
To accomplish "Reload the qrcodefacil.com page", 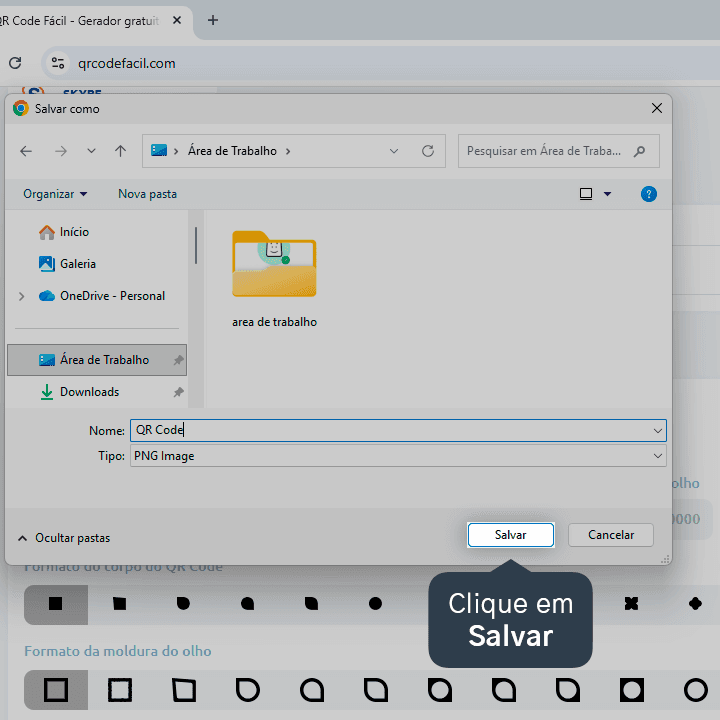I will coord(15,63).
